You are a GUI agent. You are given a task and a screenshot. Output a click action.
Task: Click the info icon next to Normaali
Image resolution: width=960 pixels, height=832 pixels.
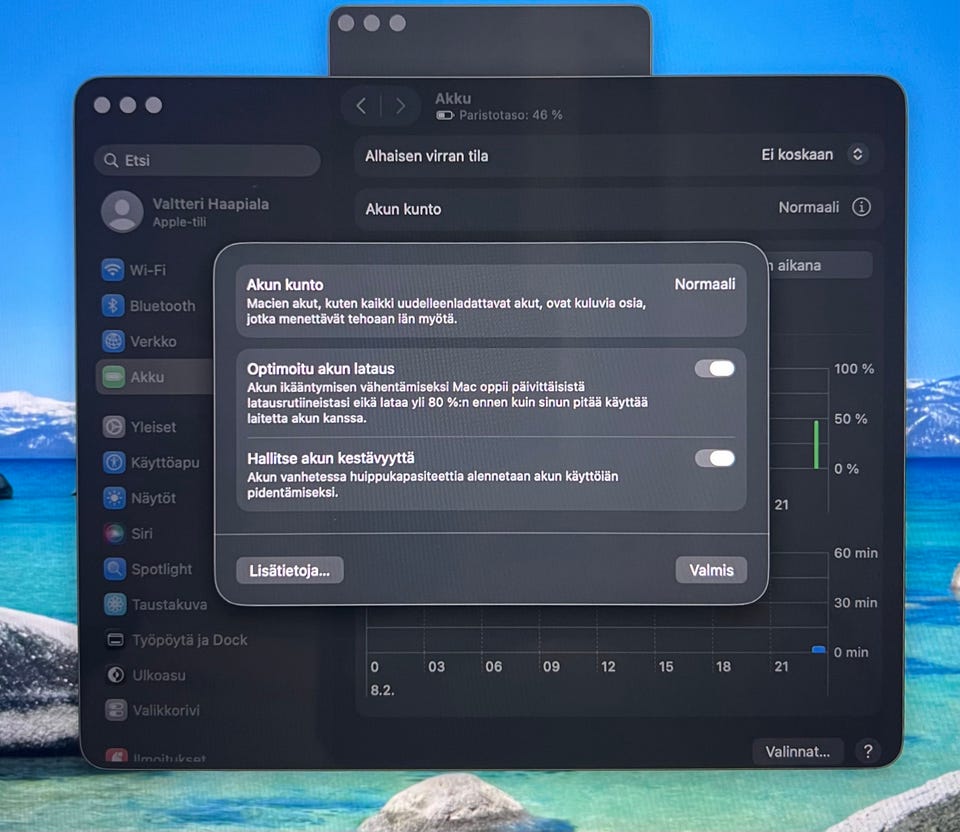[x=861, y=207]
